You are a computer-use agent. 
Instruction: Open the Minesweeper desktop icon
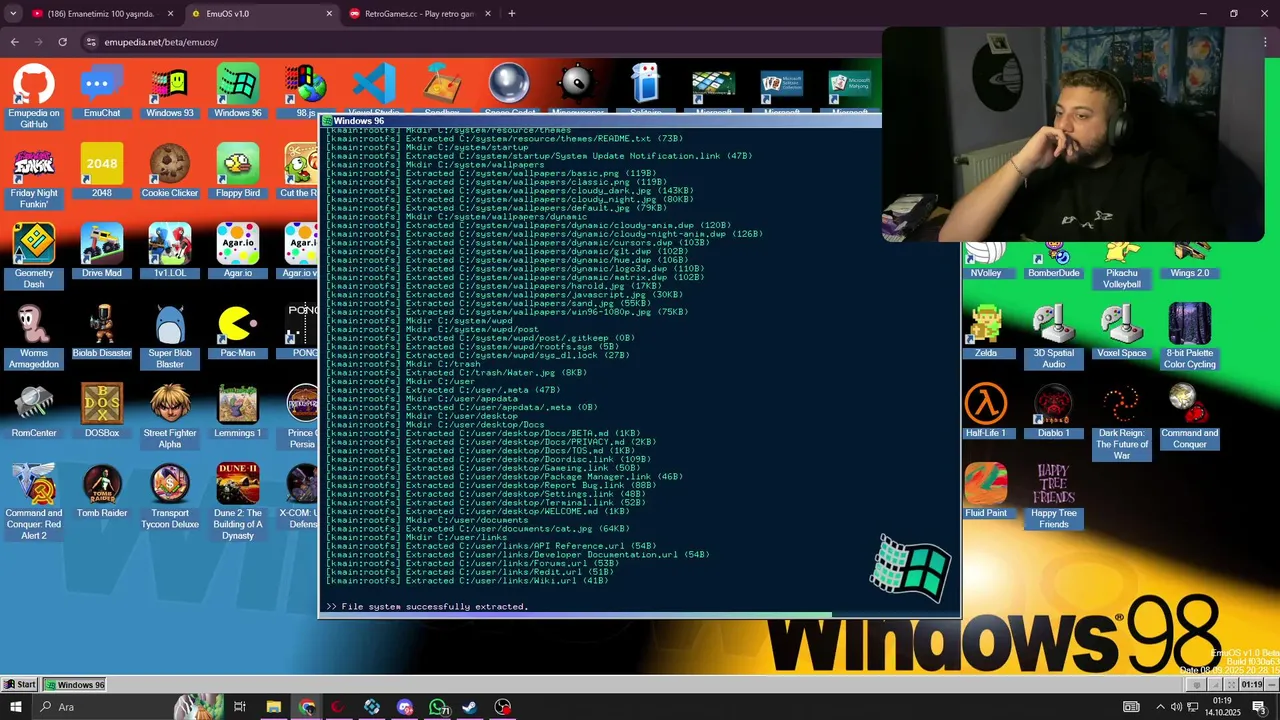coord(578,88)
